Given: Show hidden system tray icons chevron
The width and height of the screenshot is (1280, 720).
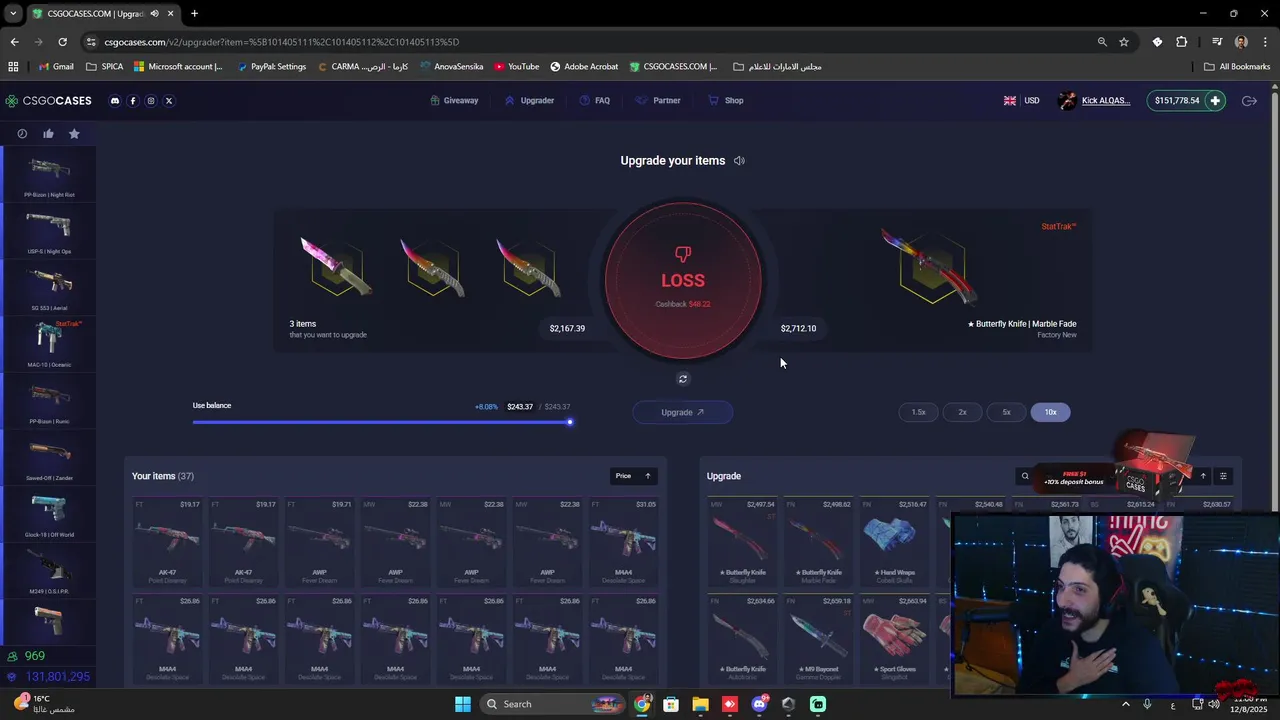Looking at the screenshot, I should pyautogui.click(x=1125, y=704).
